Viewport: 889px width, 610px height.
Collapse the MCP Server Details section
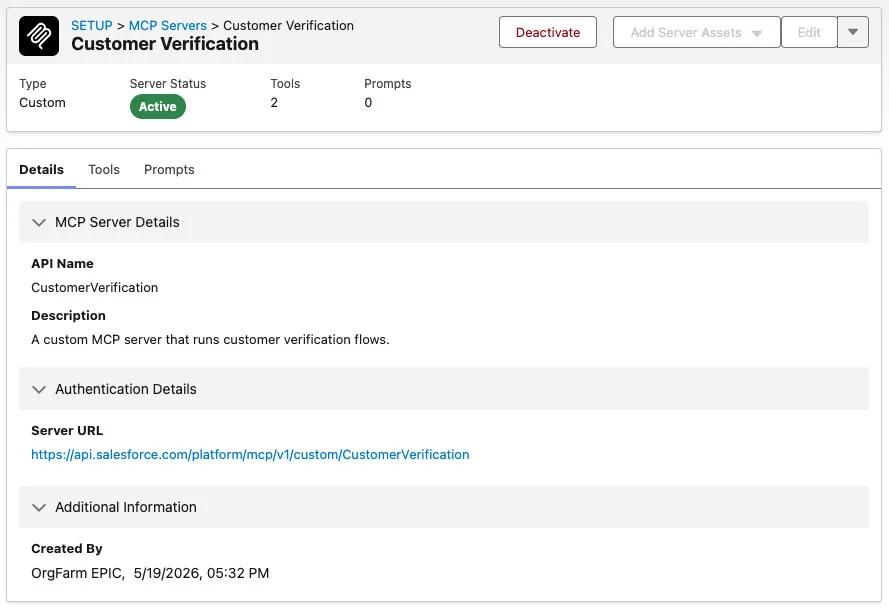point(443,222)
